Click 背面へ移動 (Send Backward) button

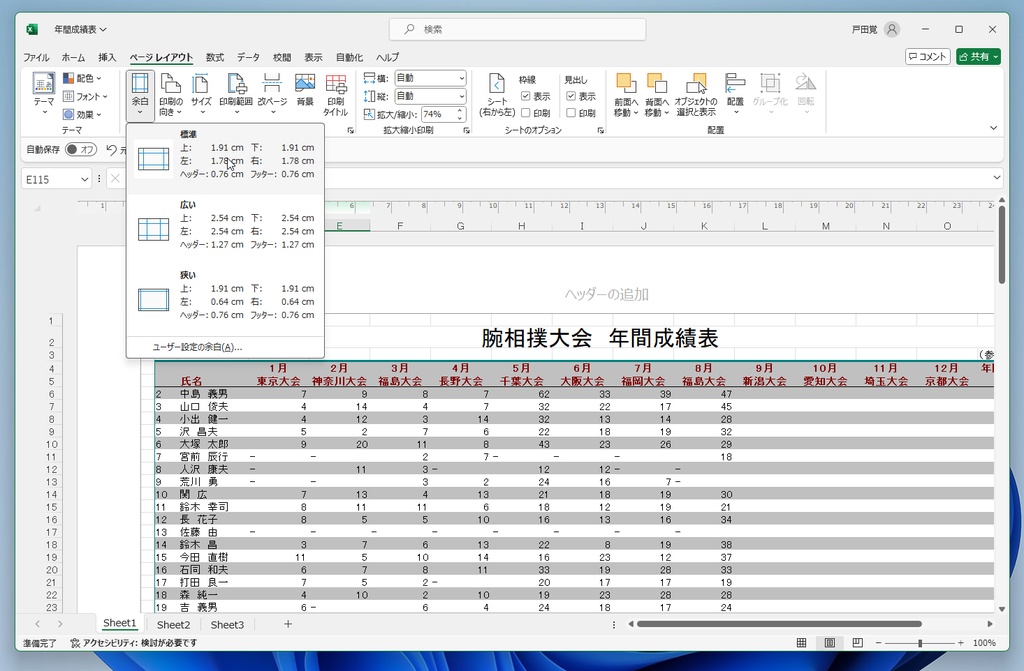coord(657,95)
